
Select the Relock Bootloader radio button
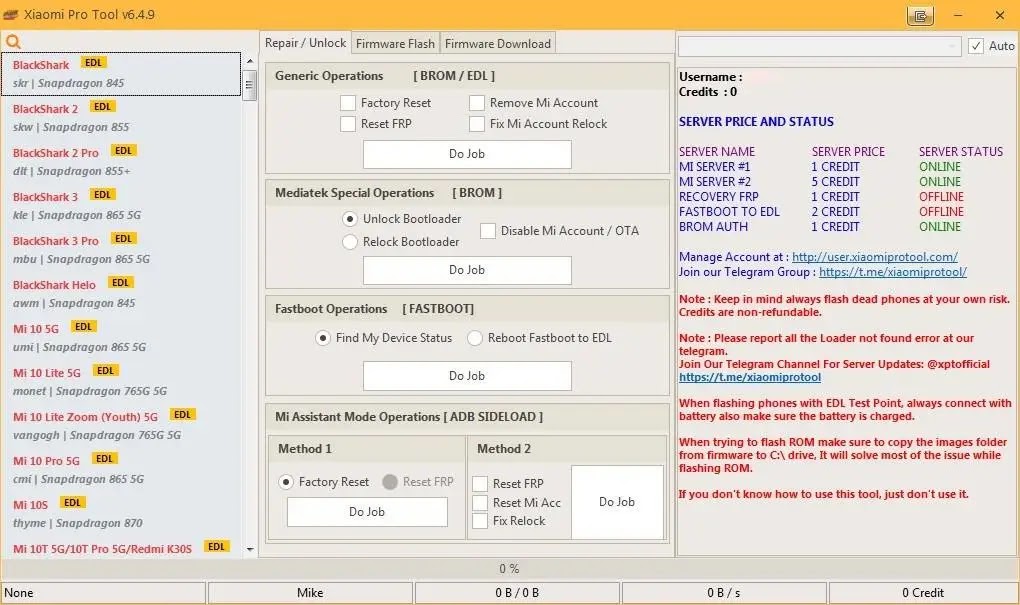tap(350, 242)
